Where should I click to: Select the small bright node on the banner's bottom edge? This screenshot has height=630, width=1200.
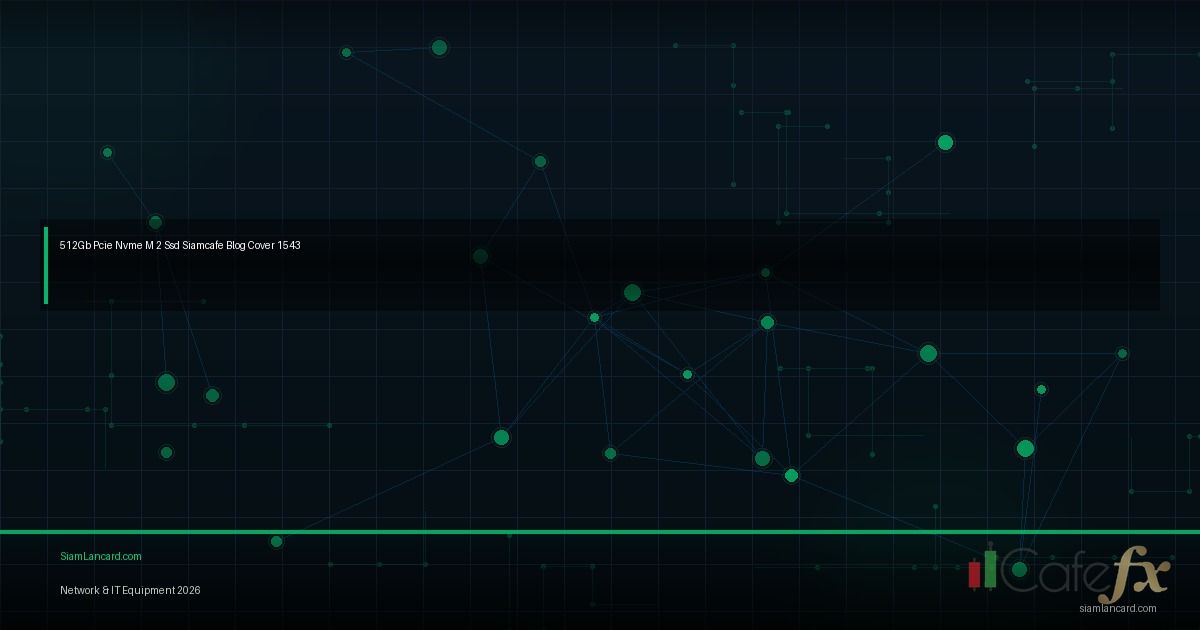[594, 317]
